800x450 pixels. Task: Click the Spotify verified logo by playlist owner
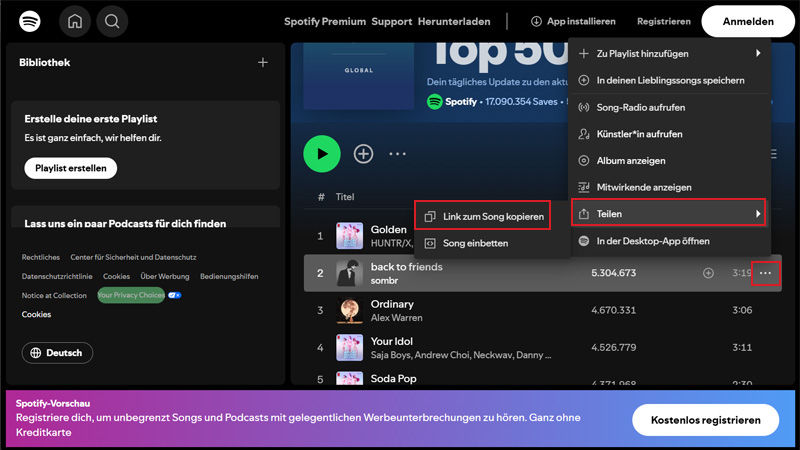[434, 102]
